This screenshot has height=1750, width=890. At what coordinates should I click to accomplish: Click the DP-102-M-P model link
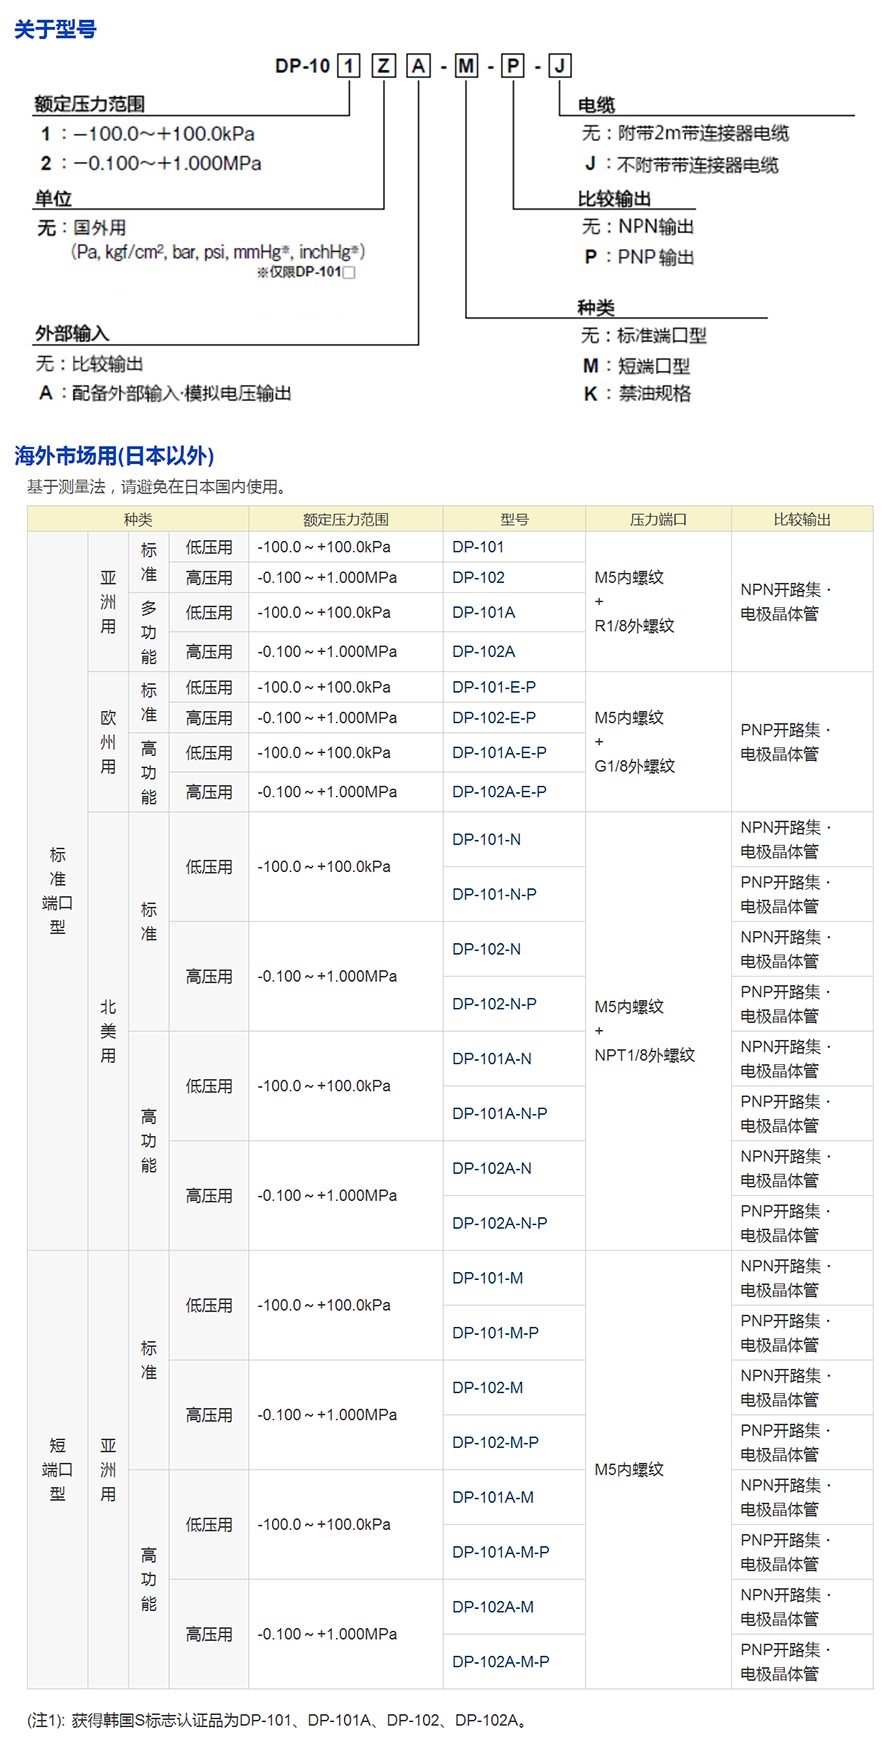[495, 1443]
